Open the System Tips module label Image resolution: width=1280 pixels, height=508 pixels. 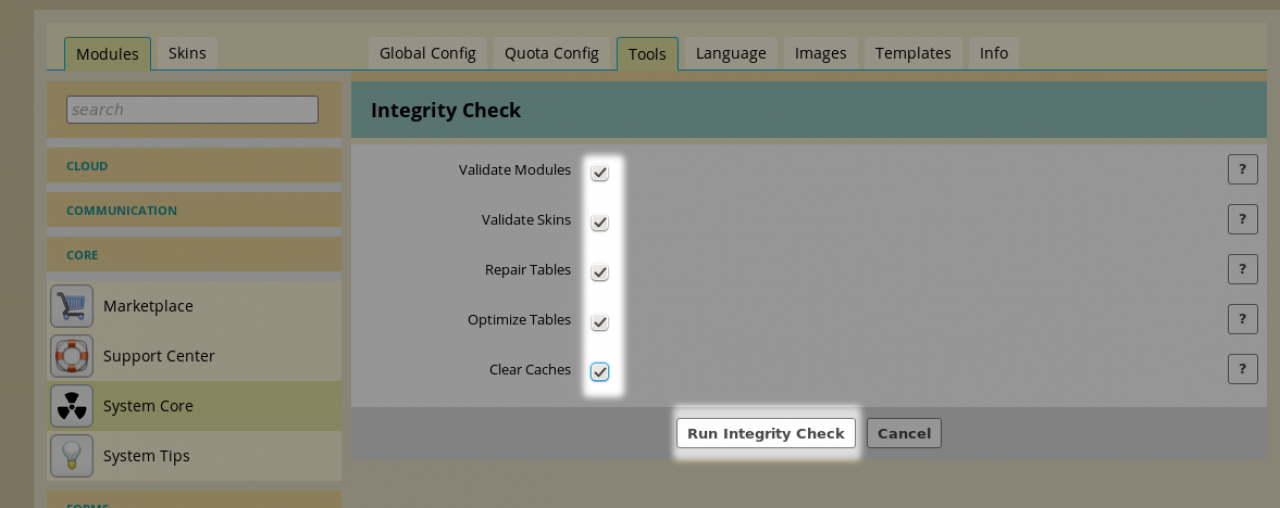click(146, 456)
